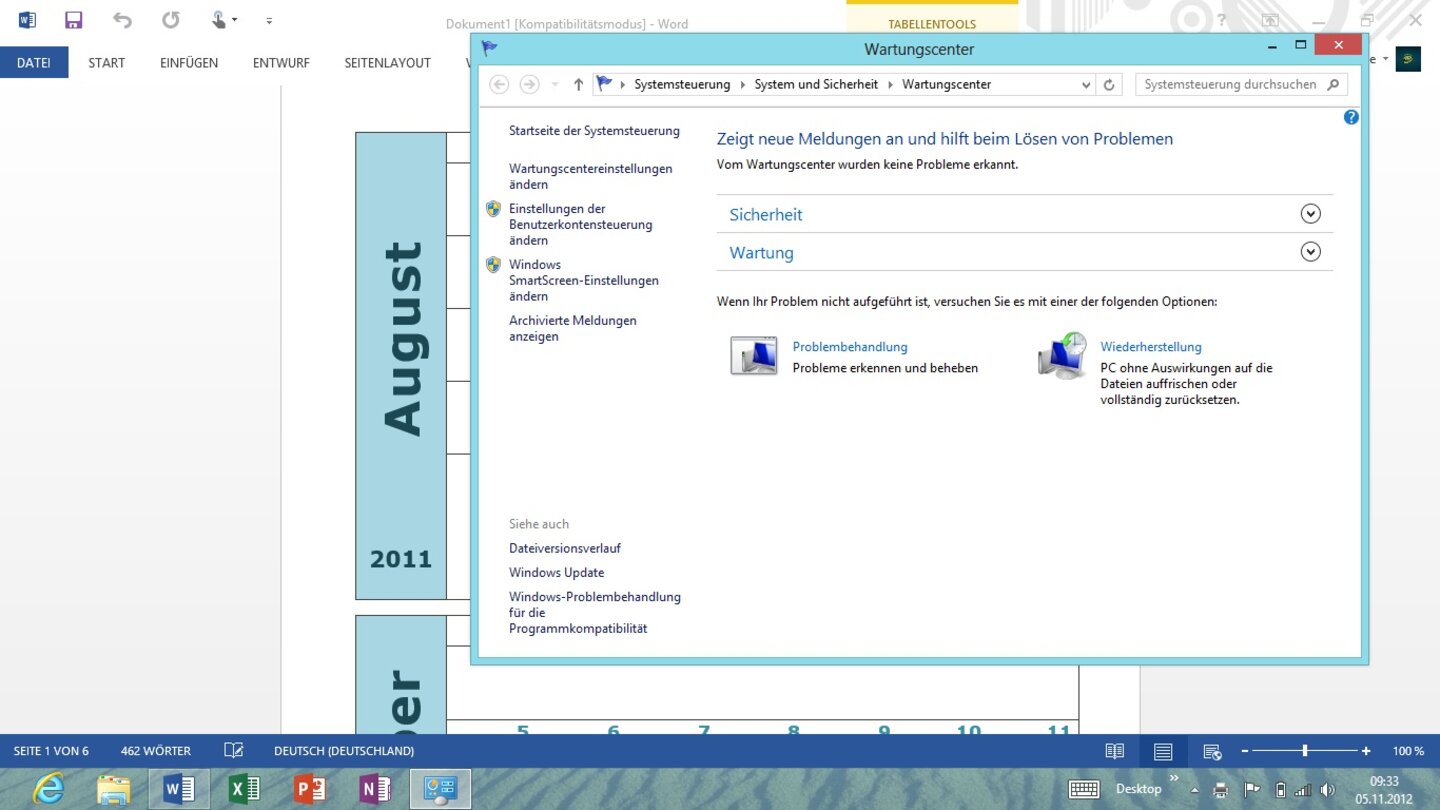Expand the Sicherheit section chevron

click(1311, 214)
